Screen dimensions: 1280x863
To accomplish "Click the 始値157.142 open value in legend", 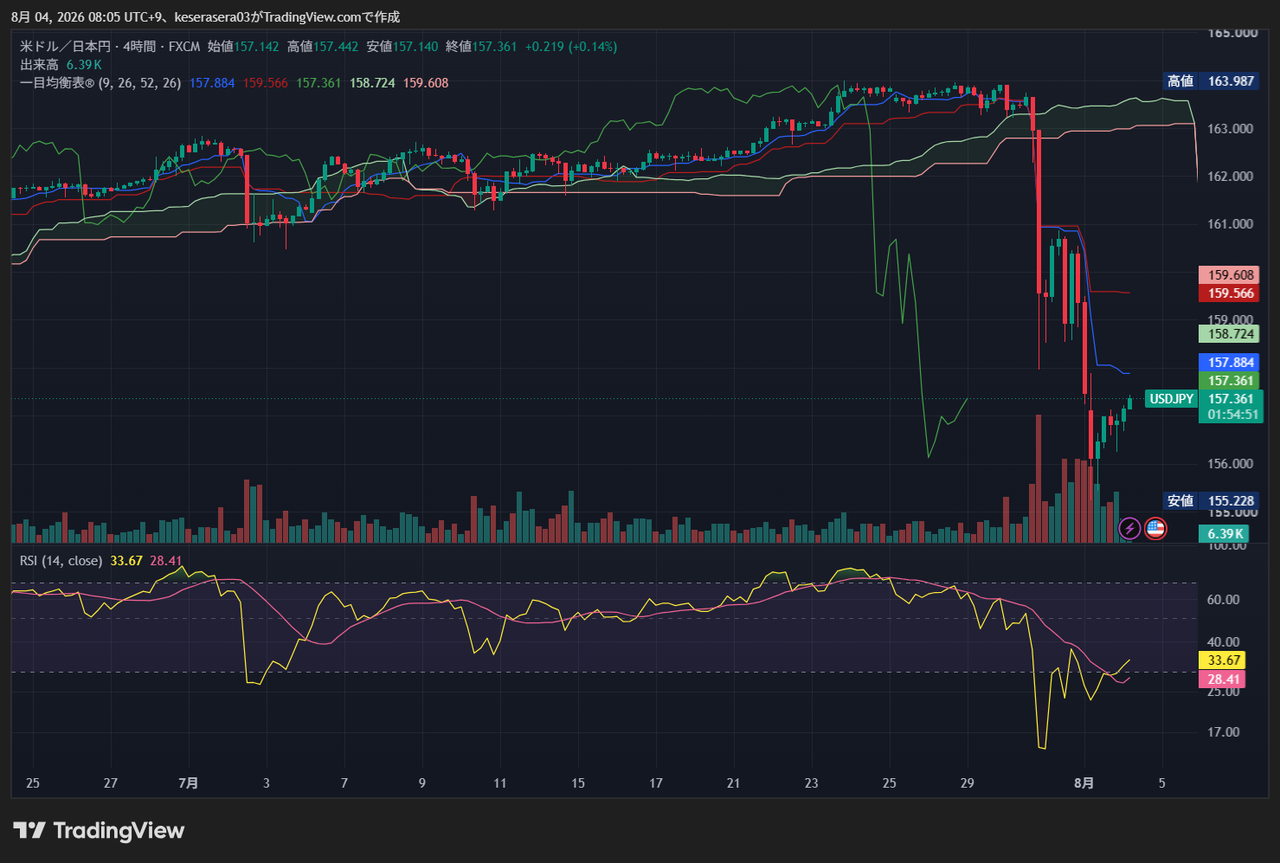I will pyautogui.click(x=243, y=46).
